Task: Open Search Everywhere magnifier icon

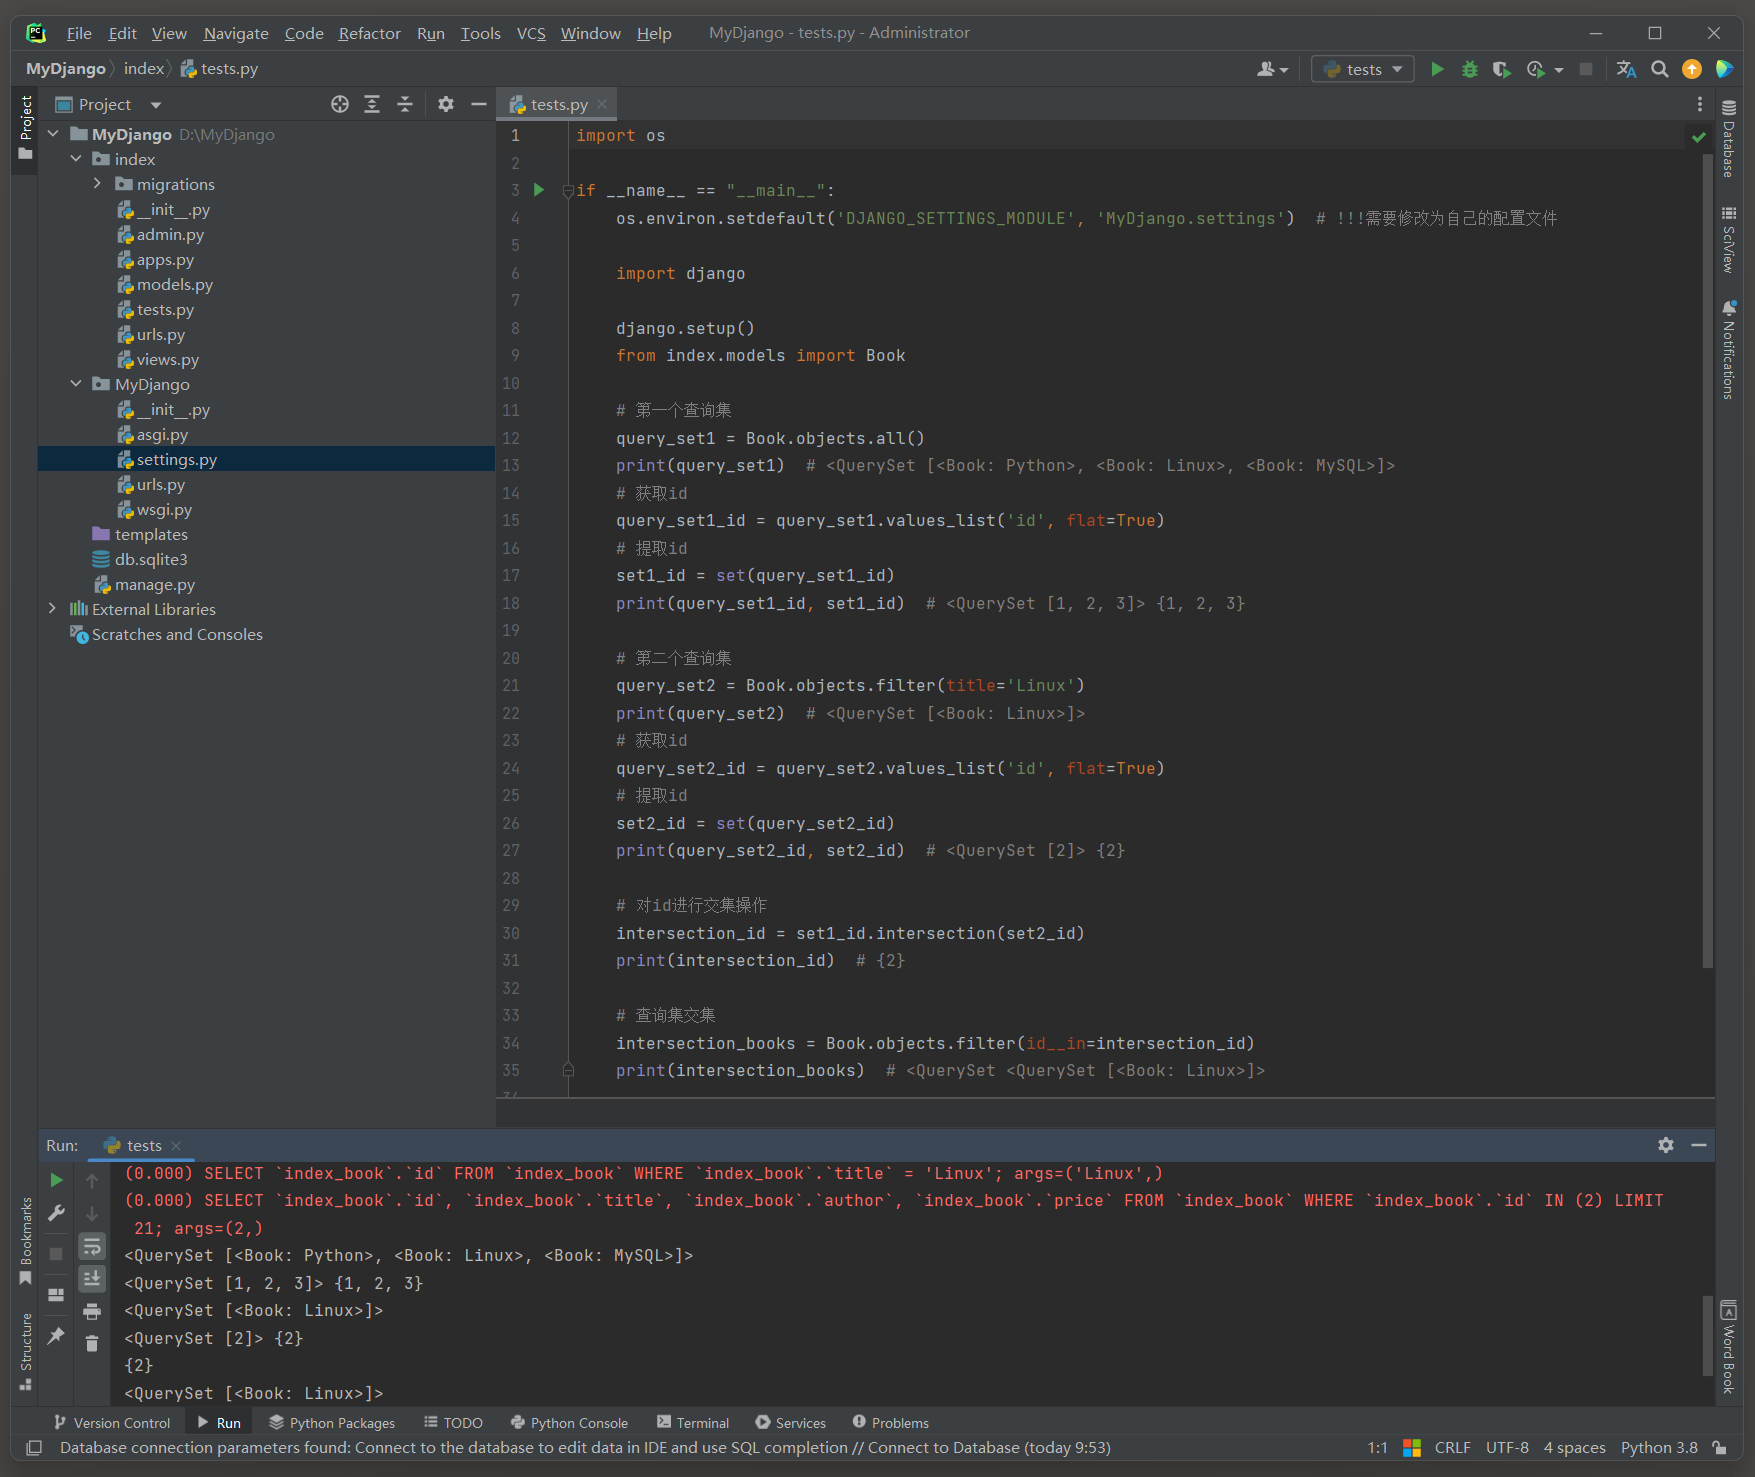Action: coord(1659,69)
